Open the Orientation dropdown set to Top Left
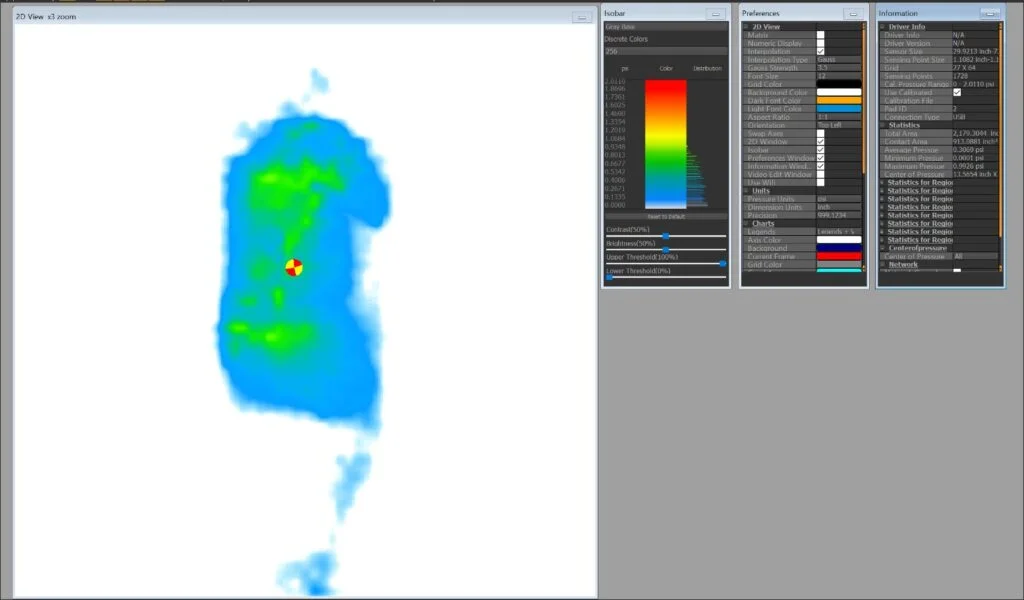The height and width of the screenshot is (600, 1024). (838, 125)
